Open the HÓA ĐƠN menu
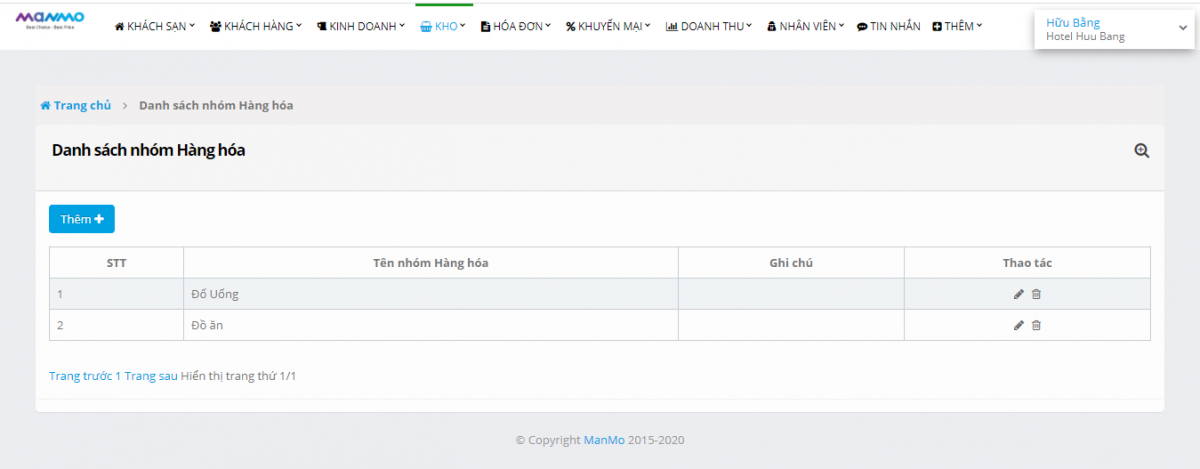 pyautogui.click(x=516, y=27)
